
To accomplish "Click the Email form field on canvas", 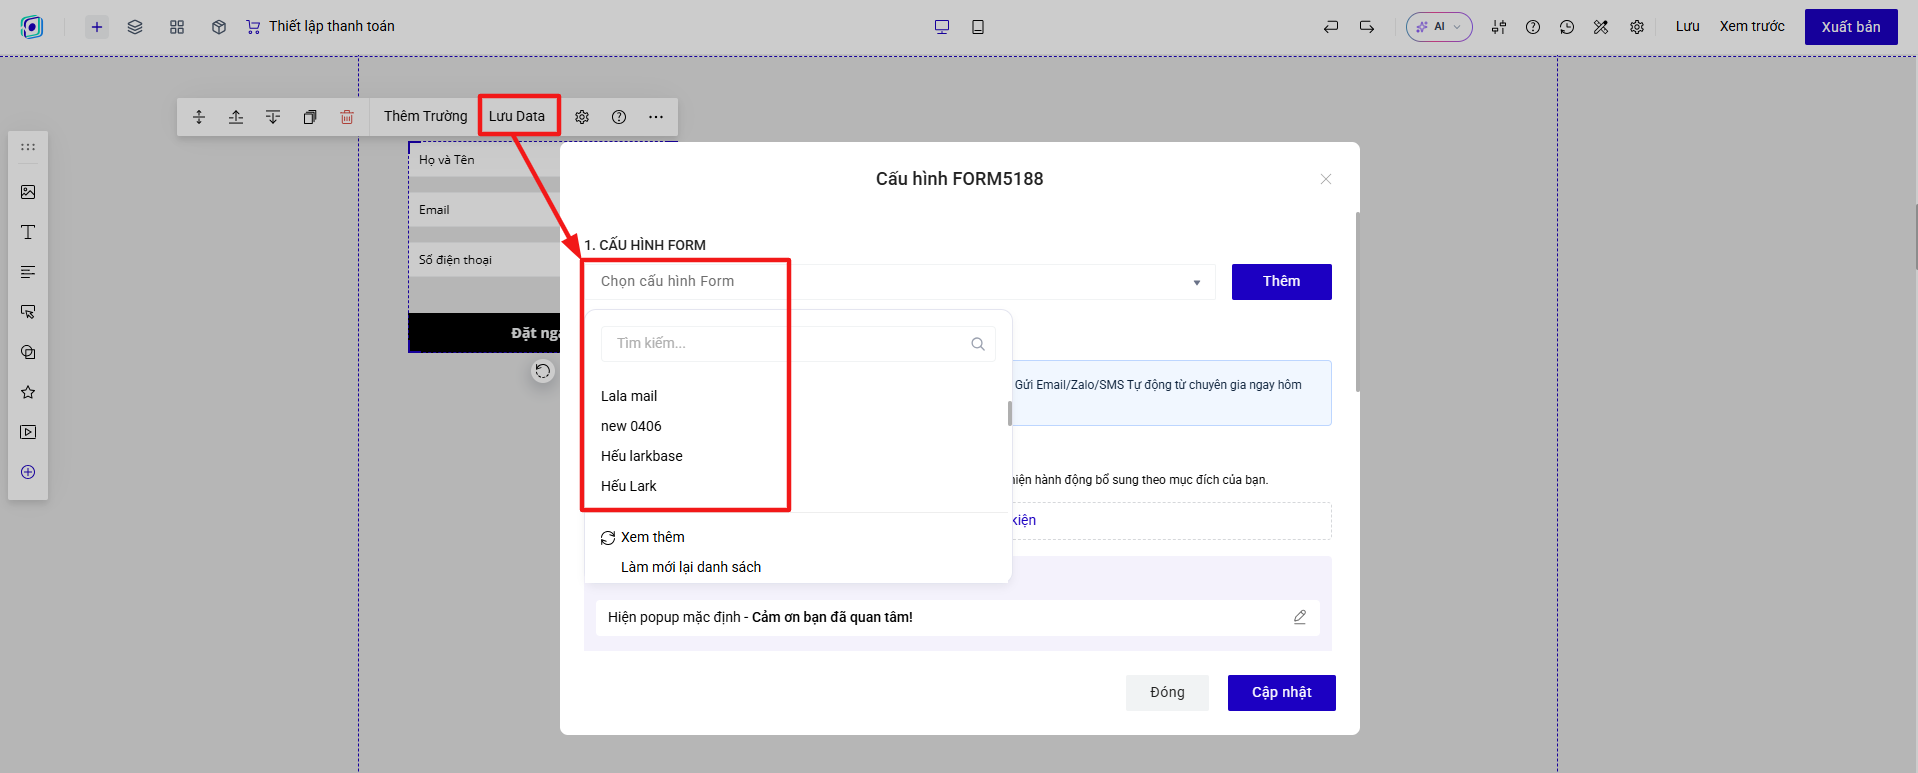I will coord(485,210).
